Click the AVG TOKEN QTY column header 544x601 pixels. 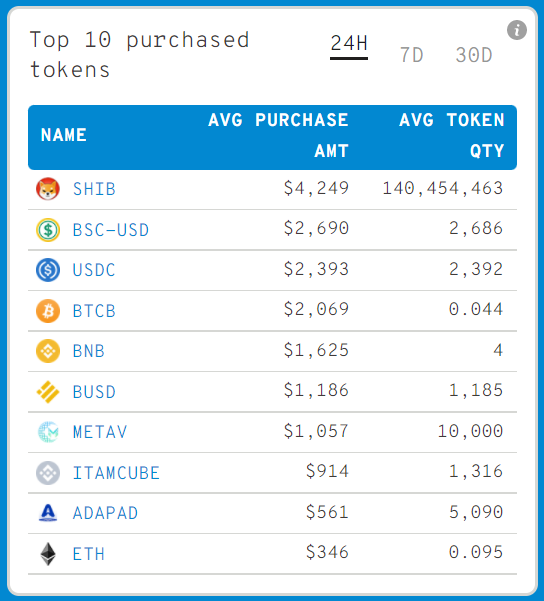click(x=452, y=135)
